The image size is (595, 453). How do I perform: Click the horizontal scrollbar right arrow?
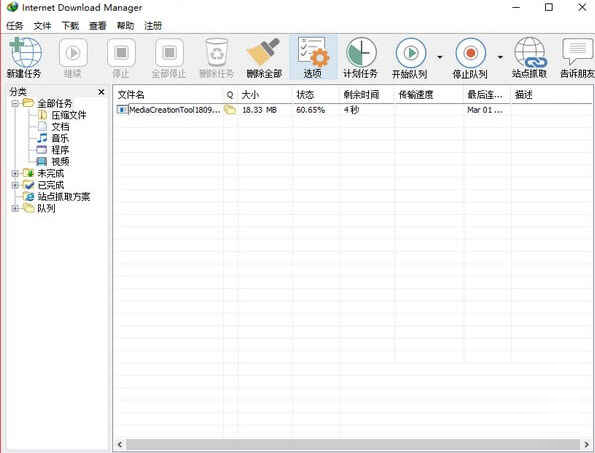point(587,444)
